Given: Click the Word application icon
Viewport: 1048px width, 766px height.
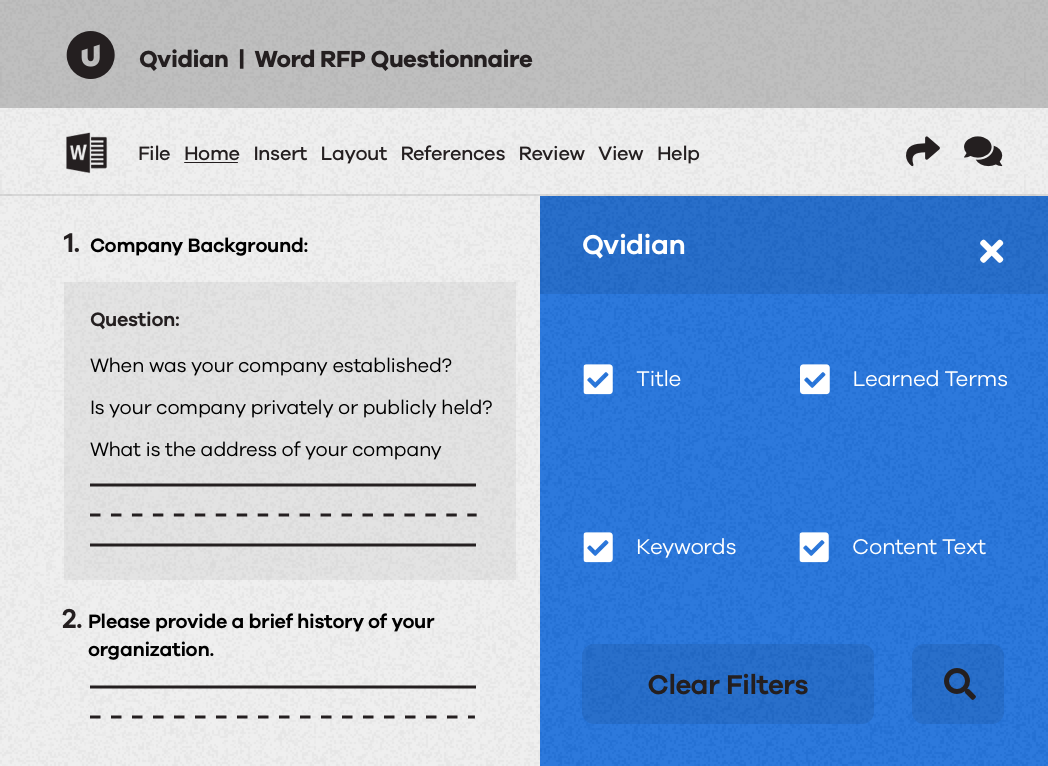Looking at the screenshot, I should (x=86, y=153).
